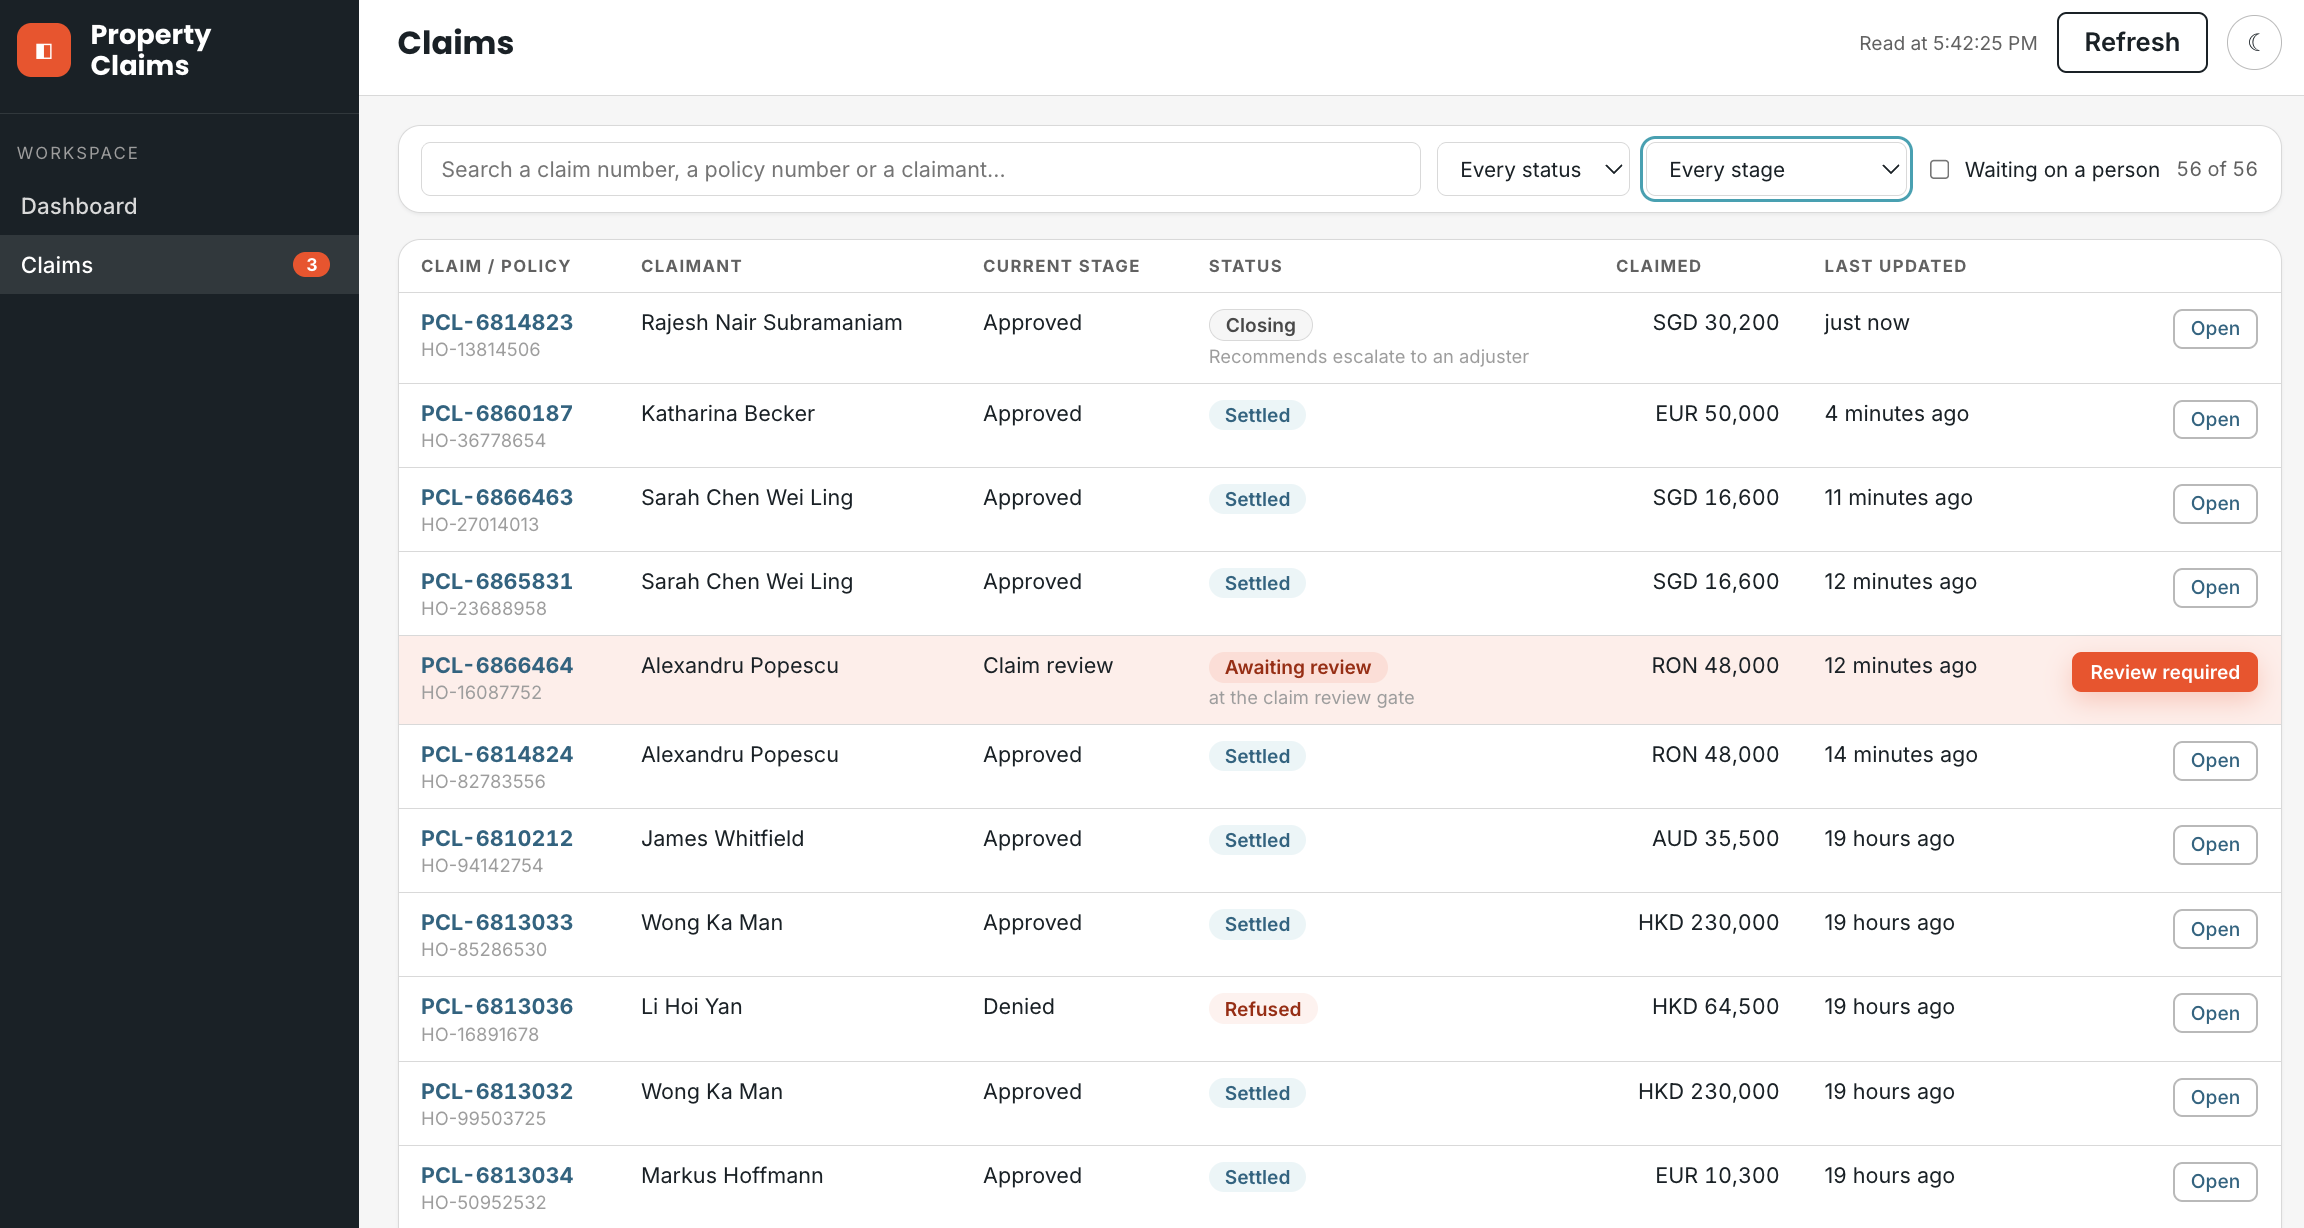
Task: Click the Settled badge for Katharina Becker
Action: click(1257, 415)
